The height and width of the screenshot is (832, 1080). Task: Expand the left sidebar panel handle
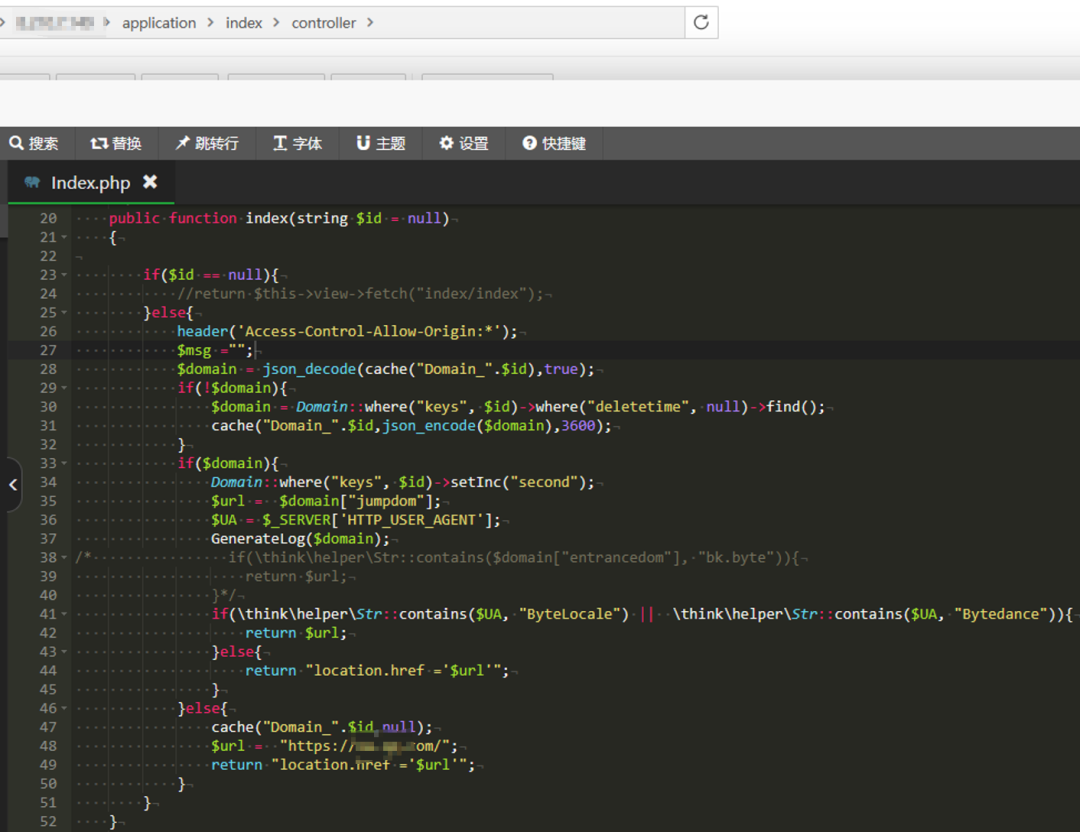pyautogui.click(x=12, y=485)
